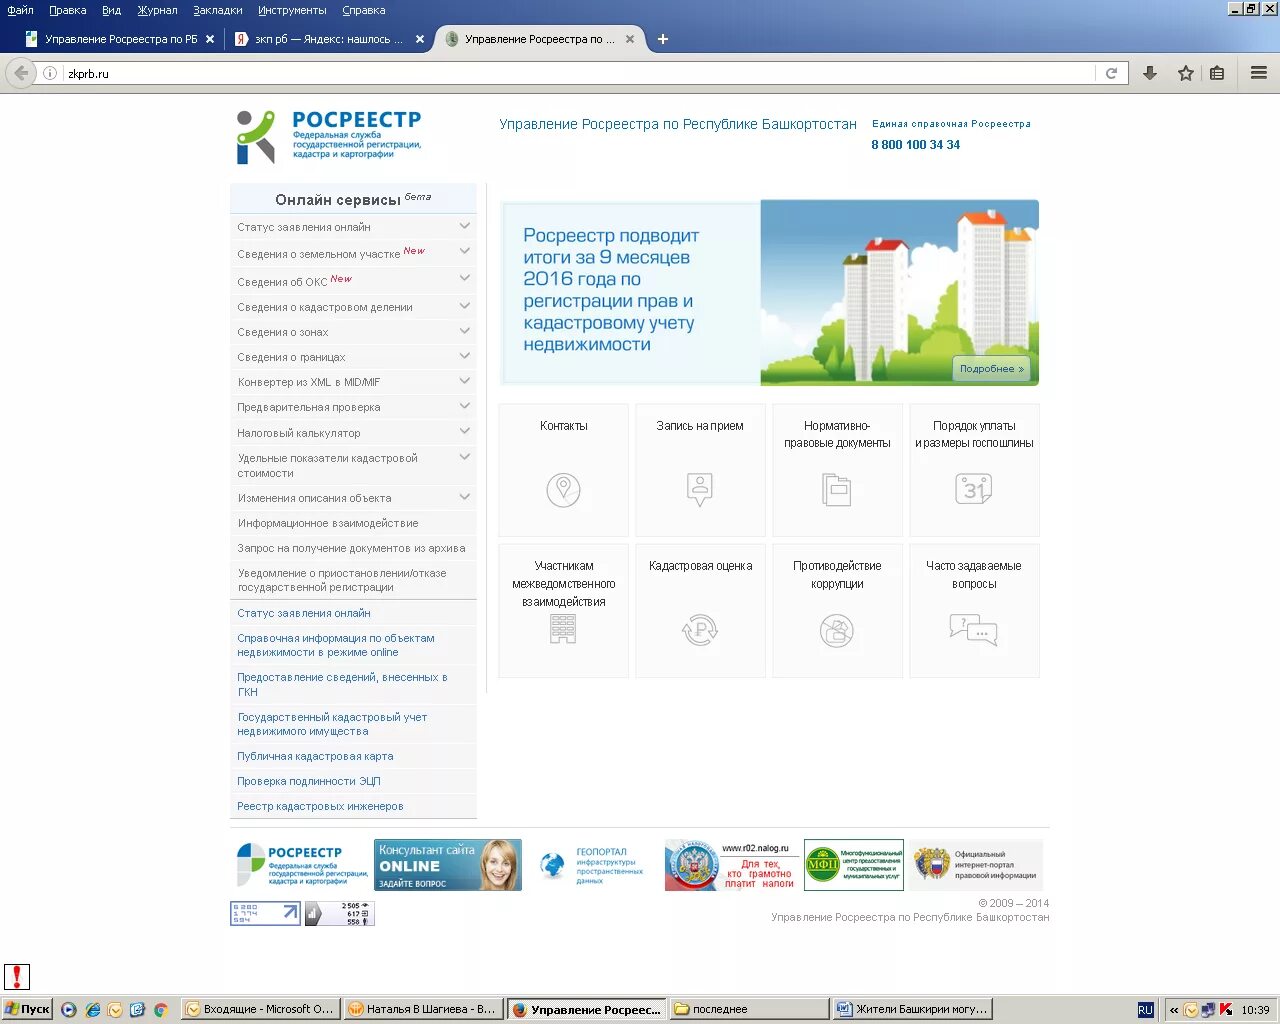Close the Yandex search tab
The height and width of the screenshot is (1024, 1280).
420,39
